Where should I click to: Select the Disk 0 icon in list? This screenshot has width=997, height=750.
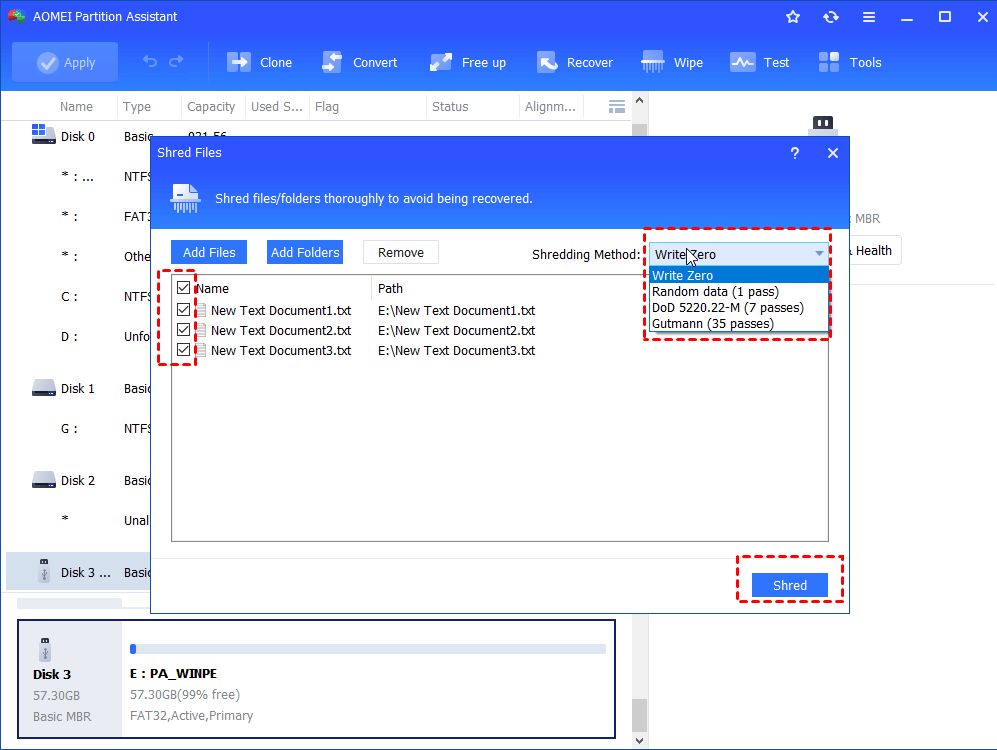[43, 134]
